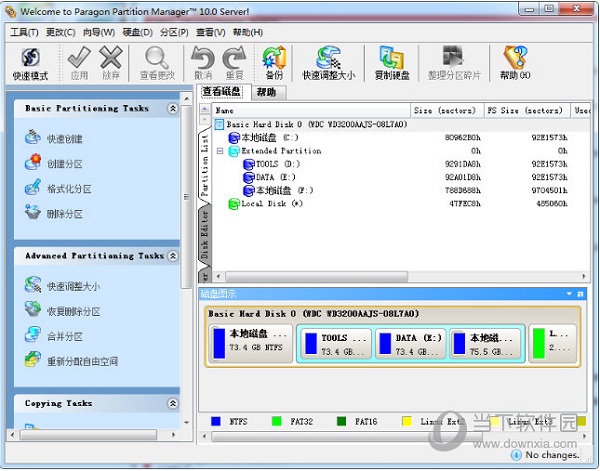
Task: Open 查看更改 magnifier icon
Action: pyautogui.click(x=157, y=63)
